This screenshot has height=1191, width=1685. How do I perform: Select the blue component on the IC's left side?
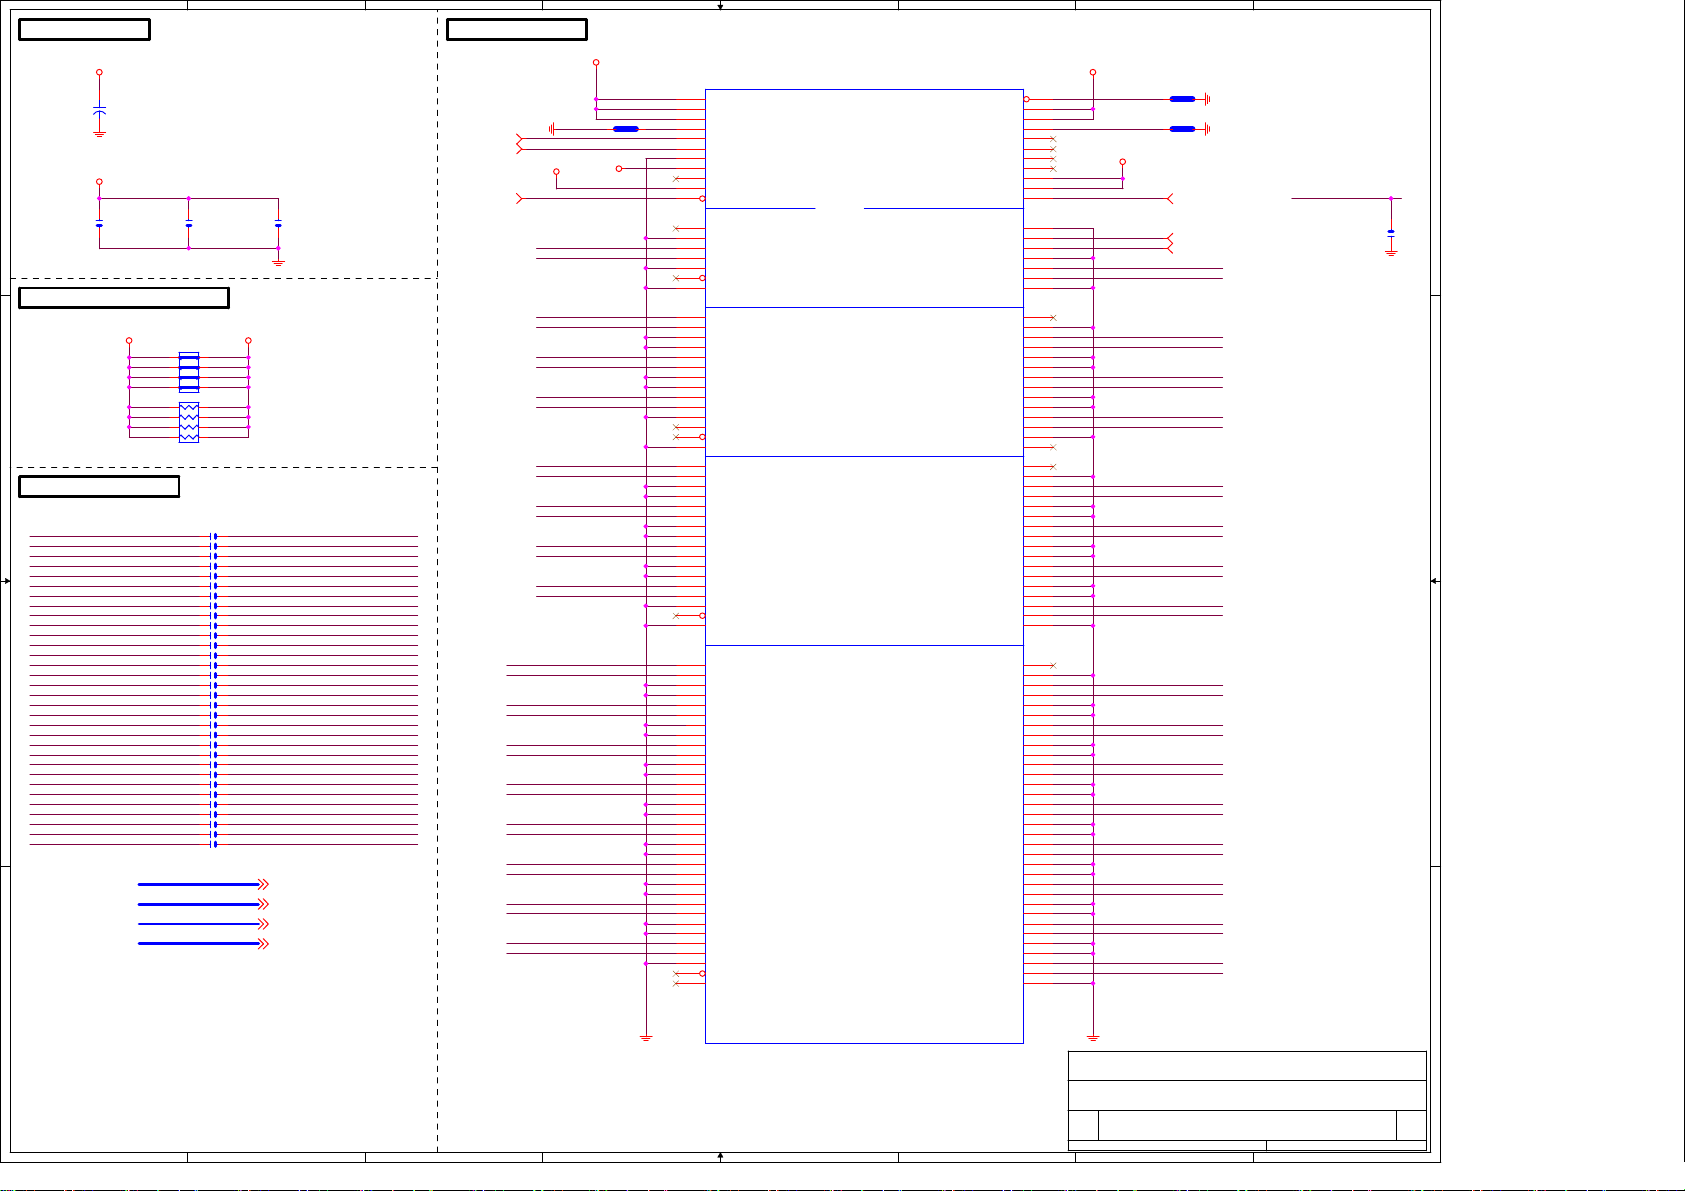tap(626, 129)
